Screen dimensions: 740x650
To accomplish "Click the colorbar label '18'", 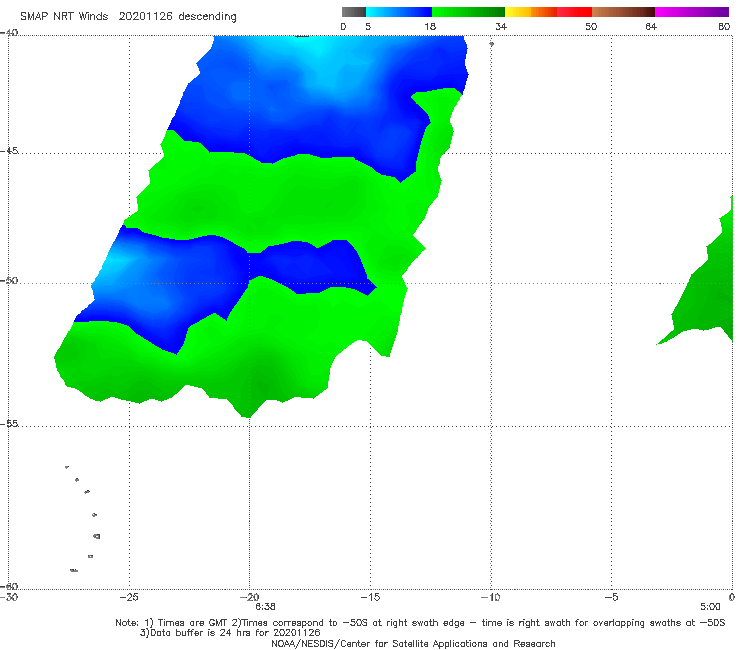I will pyautogui.click(x=430, y=26).
